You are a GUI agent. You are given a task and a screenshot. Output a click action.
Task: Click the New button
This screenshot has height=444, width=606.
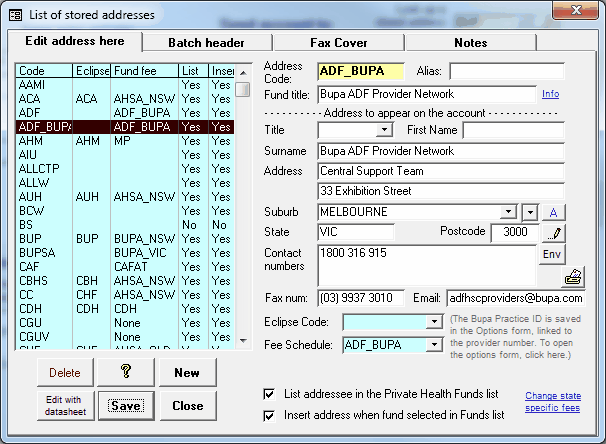click(187, 373)
